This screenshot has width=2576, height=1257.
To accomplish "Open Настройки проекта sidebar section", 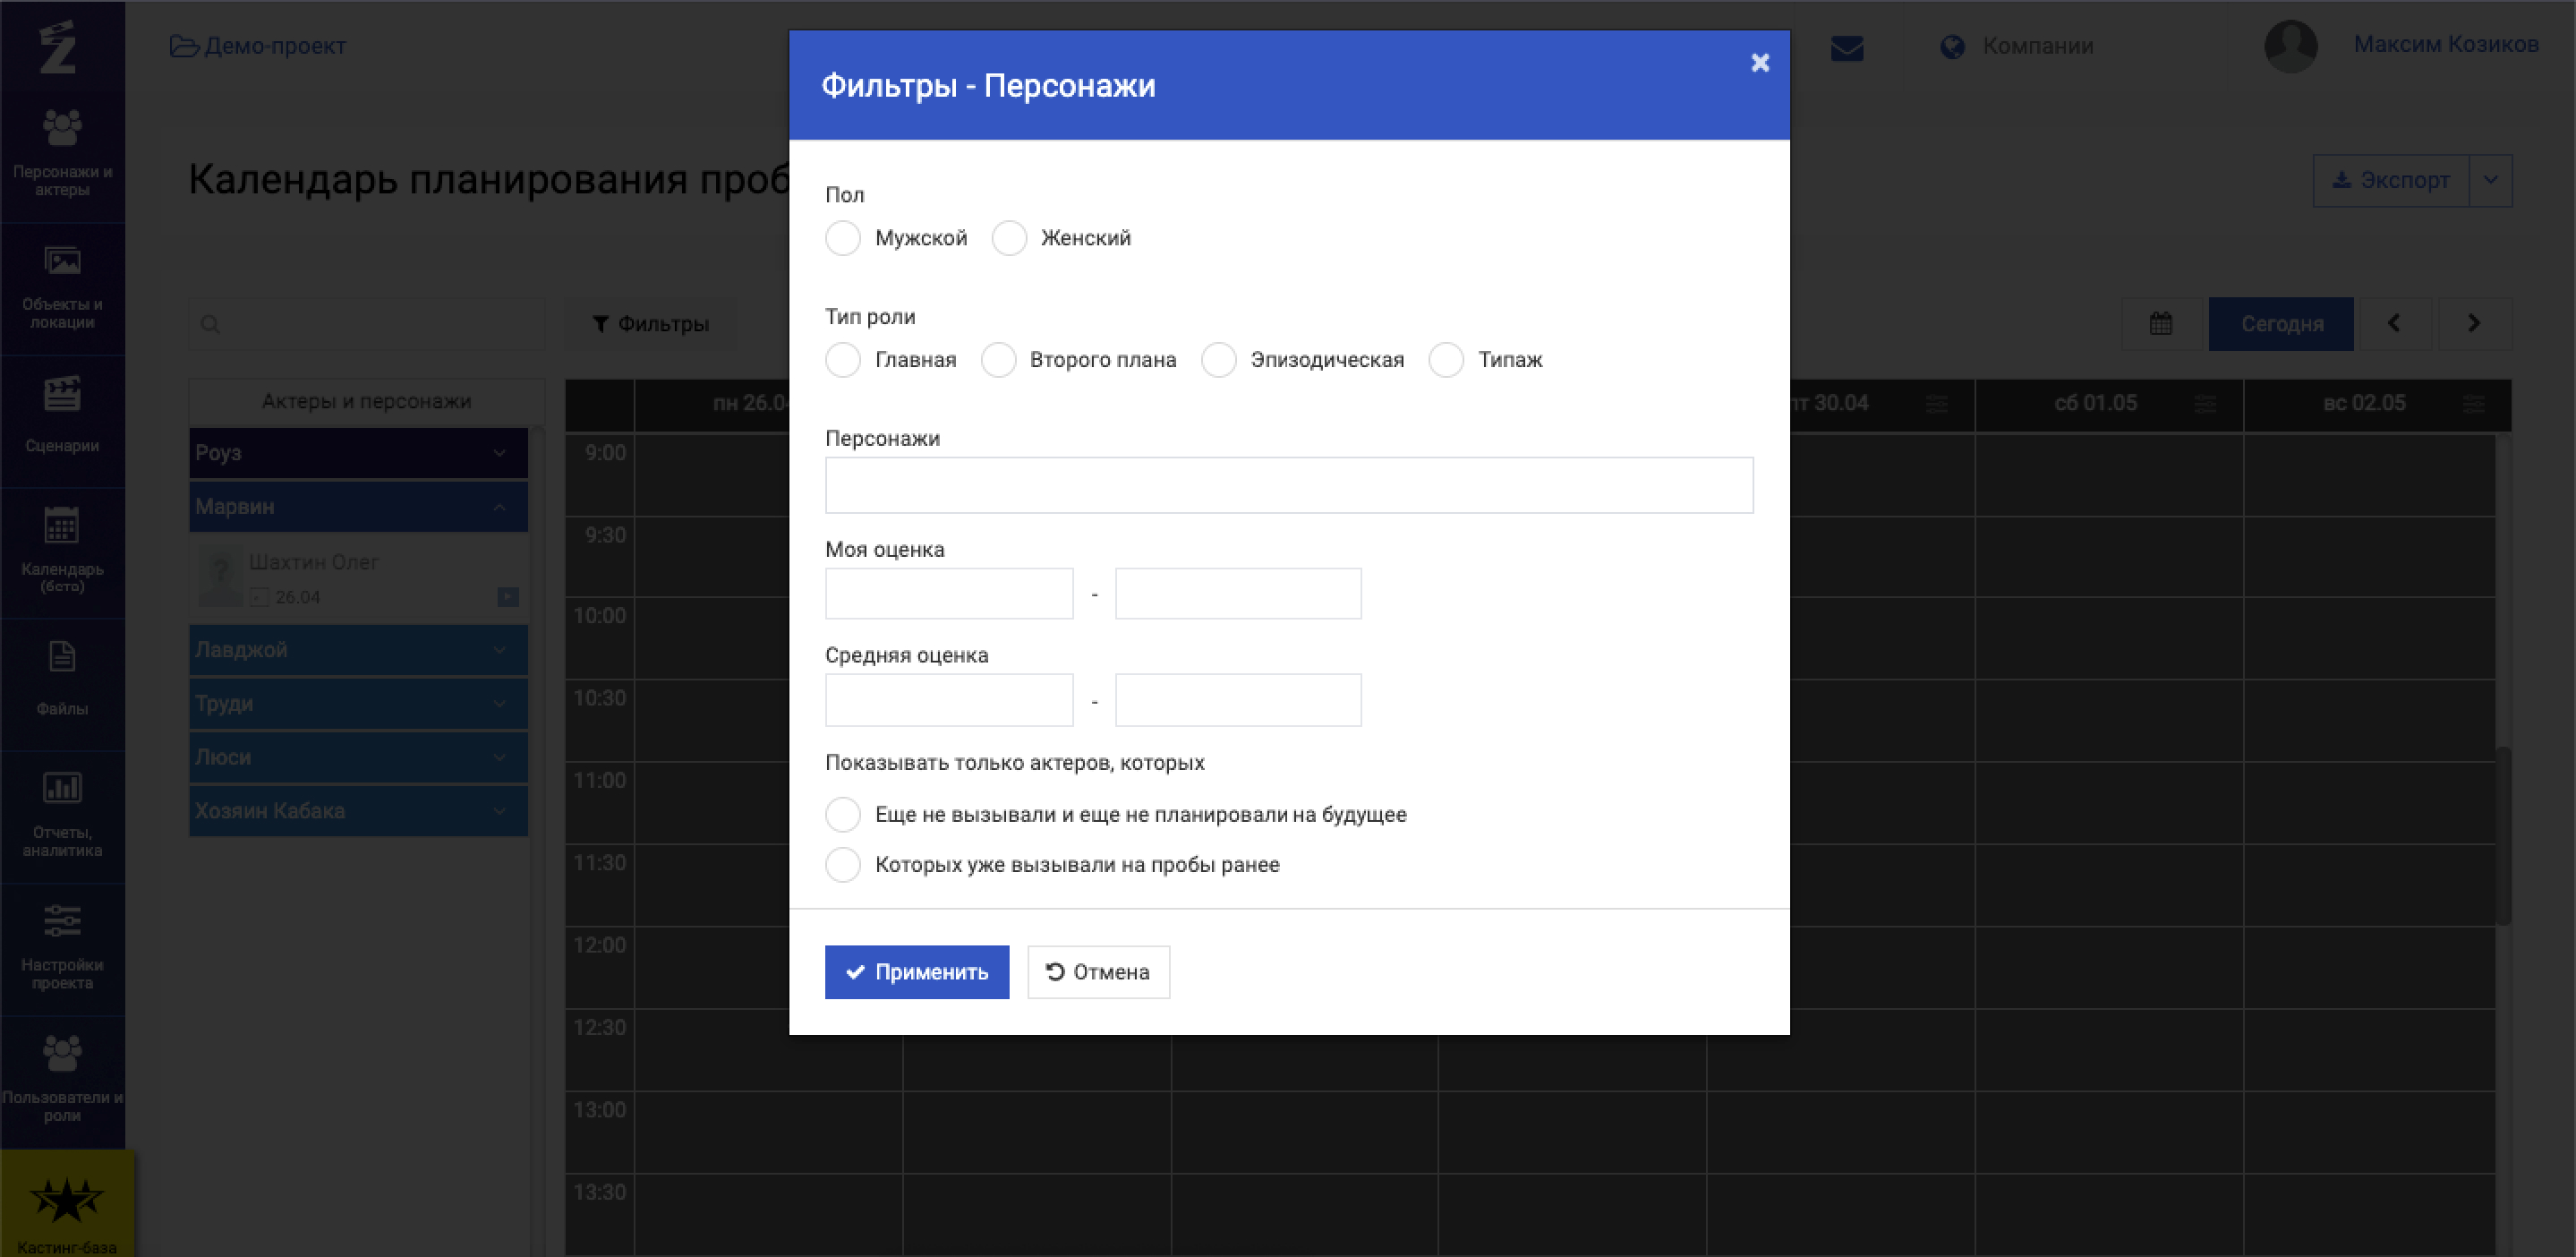I will pos(62,947).
